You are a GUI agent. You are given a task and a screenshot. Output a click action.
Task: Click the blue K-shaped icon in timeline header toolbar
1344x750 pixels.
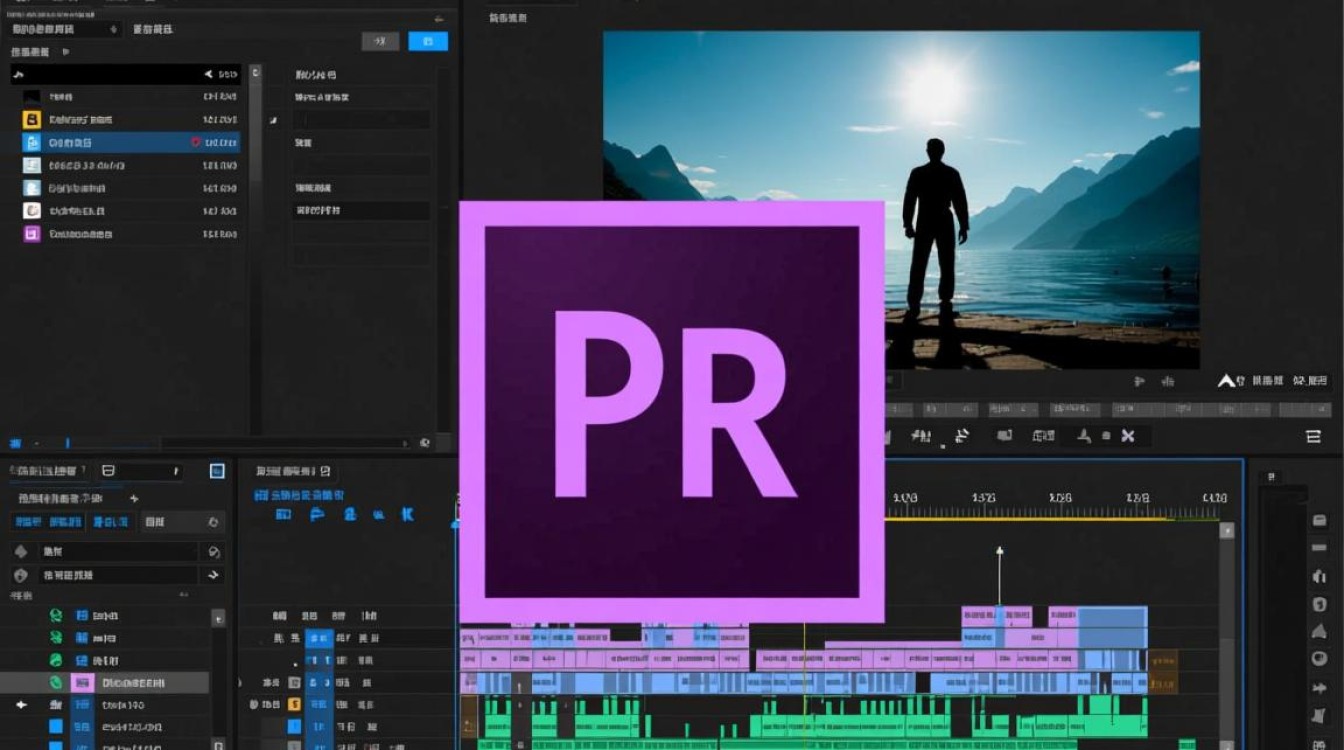407,514
